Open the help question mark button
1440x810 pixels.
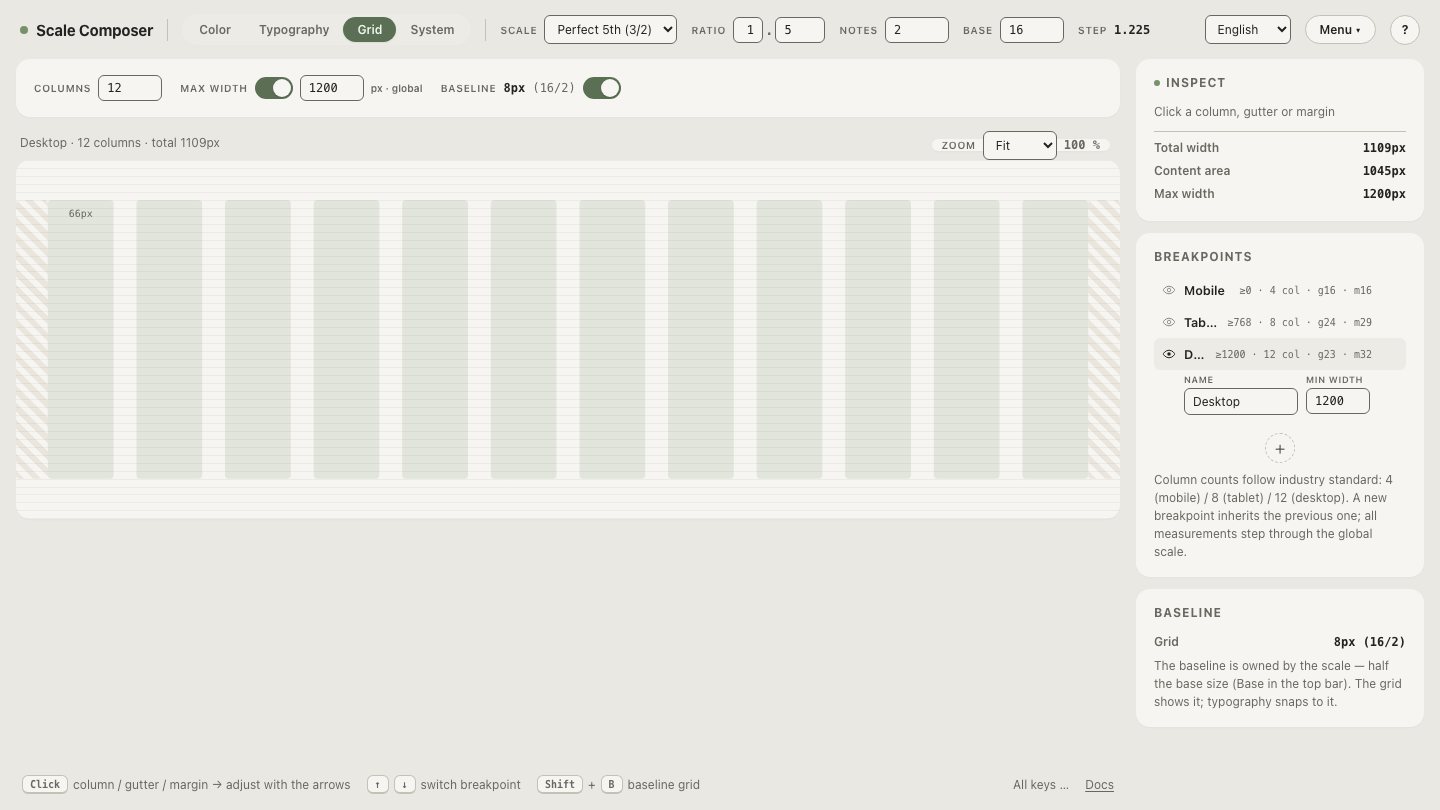(x=1405, y=30)
